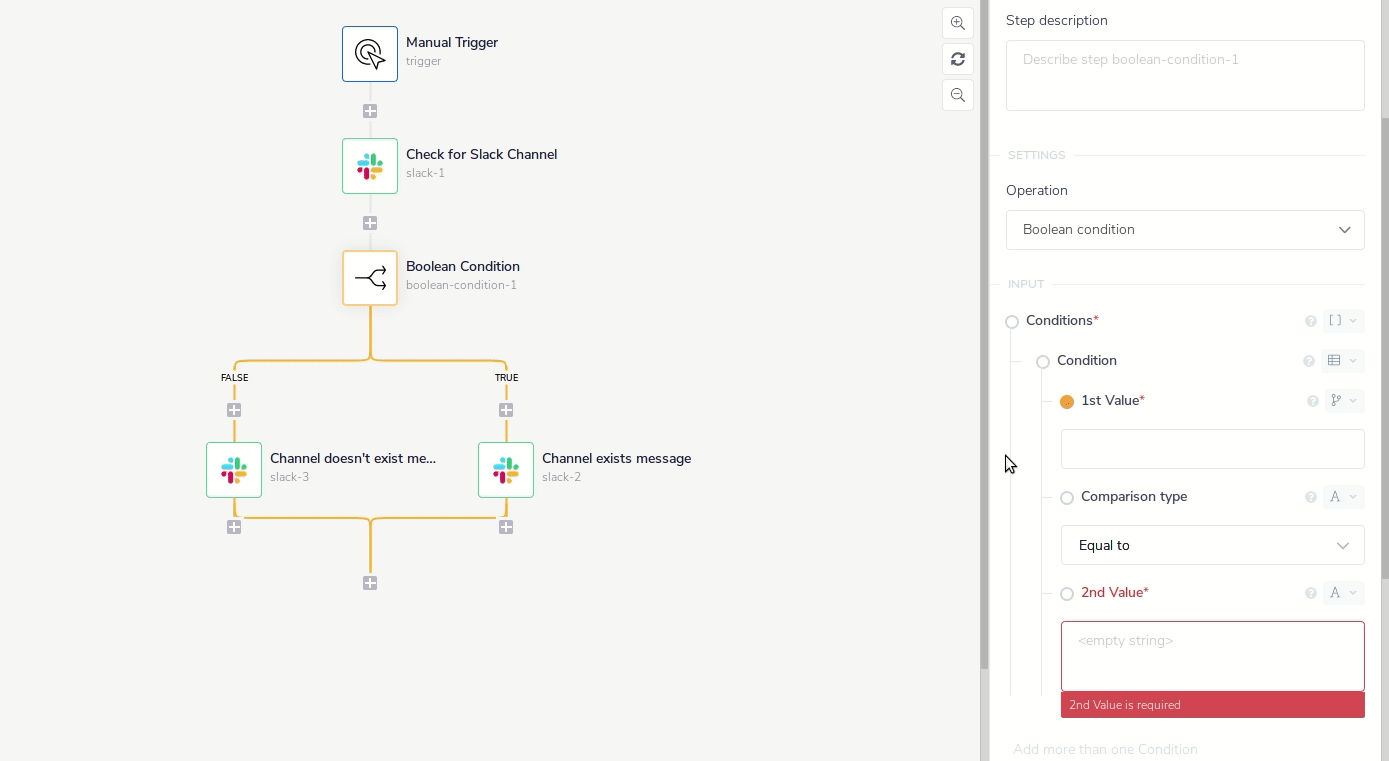Viewport: 1389px width, 761px height.
Task: Click the zoom in magnifier icon
Action: click(x=957, y=23)
